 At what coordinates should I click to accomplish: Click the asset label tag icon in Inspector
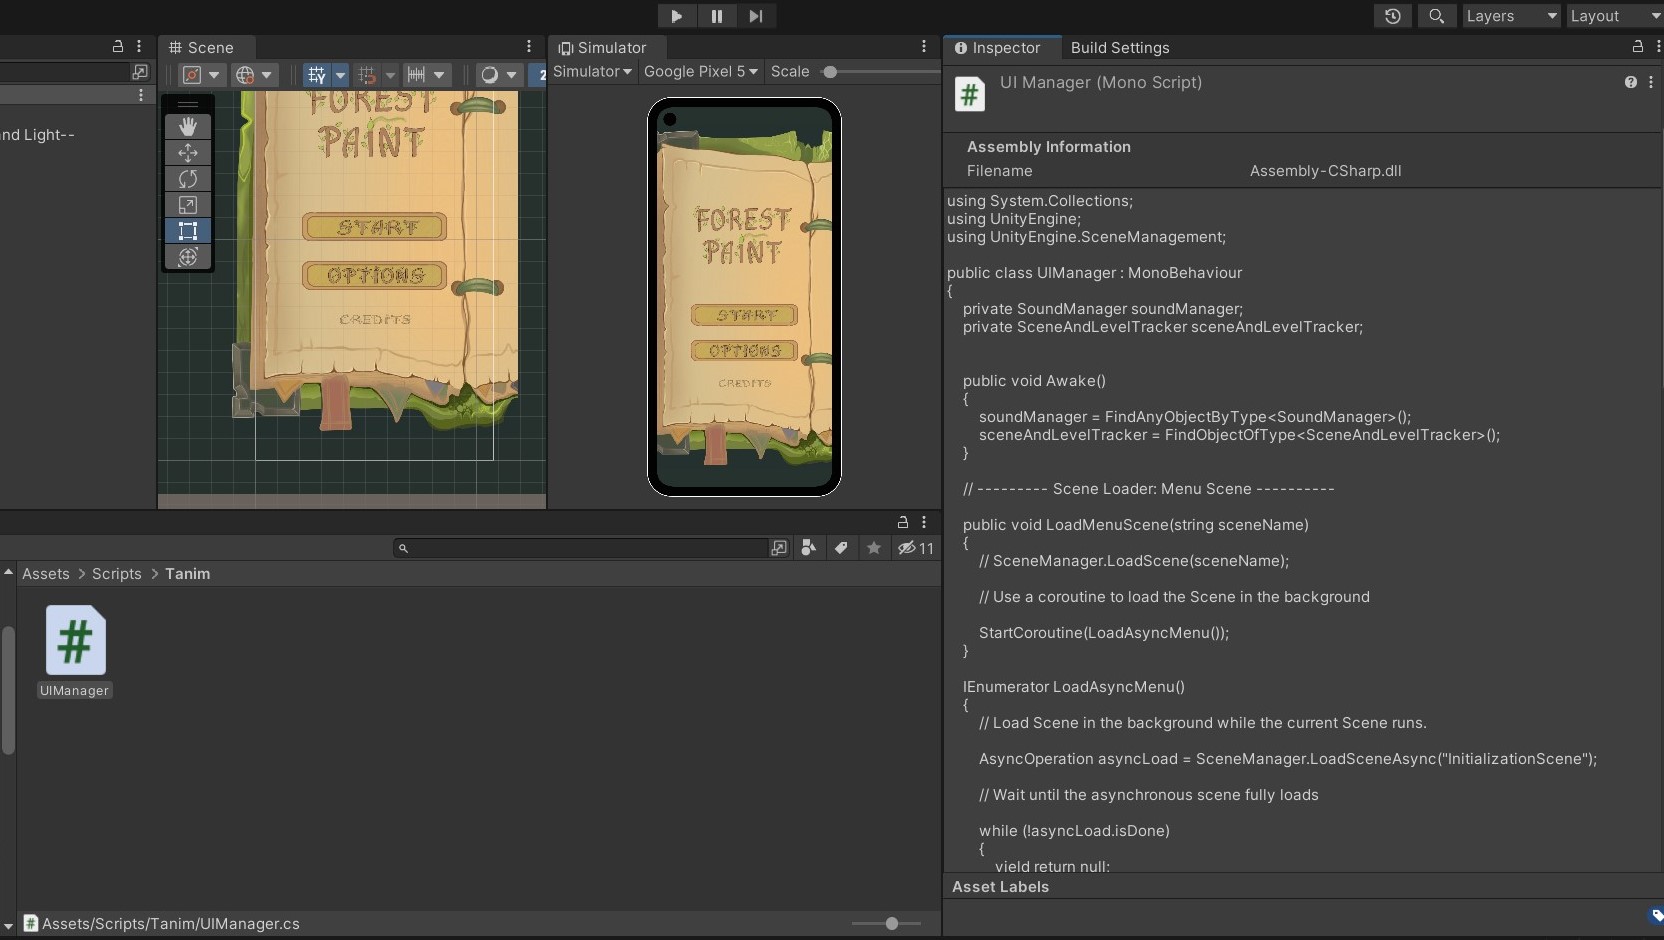click(x=1656, y=915)
